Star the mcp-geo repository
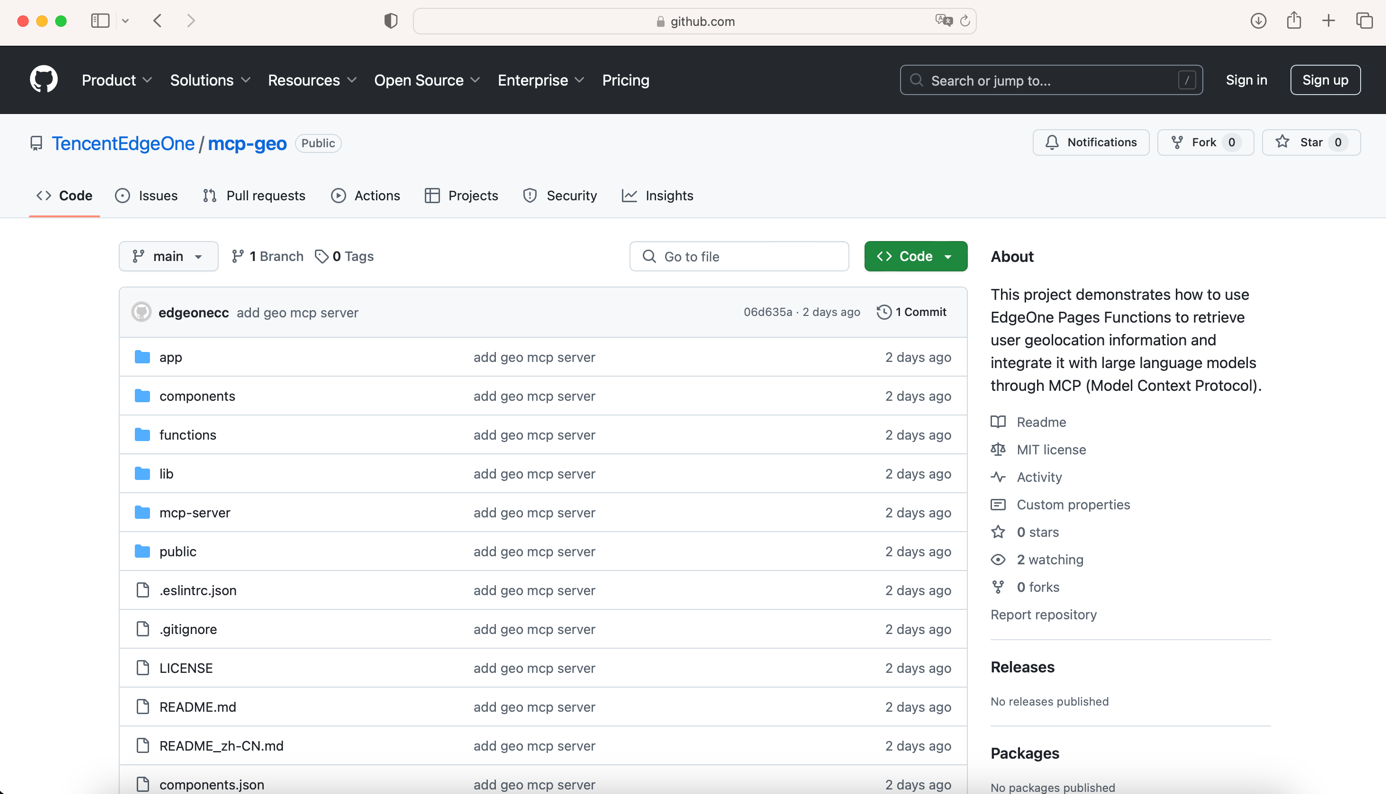 [x=1311, y=143]
